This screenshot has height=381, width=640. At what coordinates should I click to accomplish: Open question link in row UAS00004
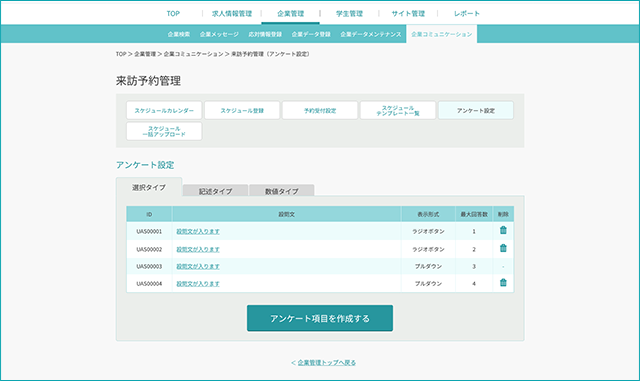(198, 283)
